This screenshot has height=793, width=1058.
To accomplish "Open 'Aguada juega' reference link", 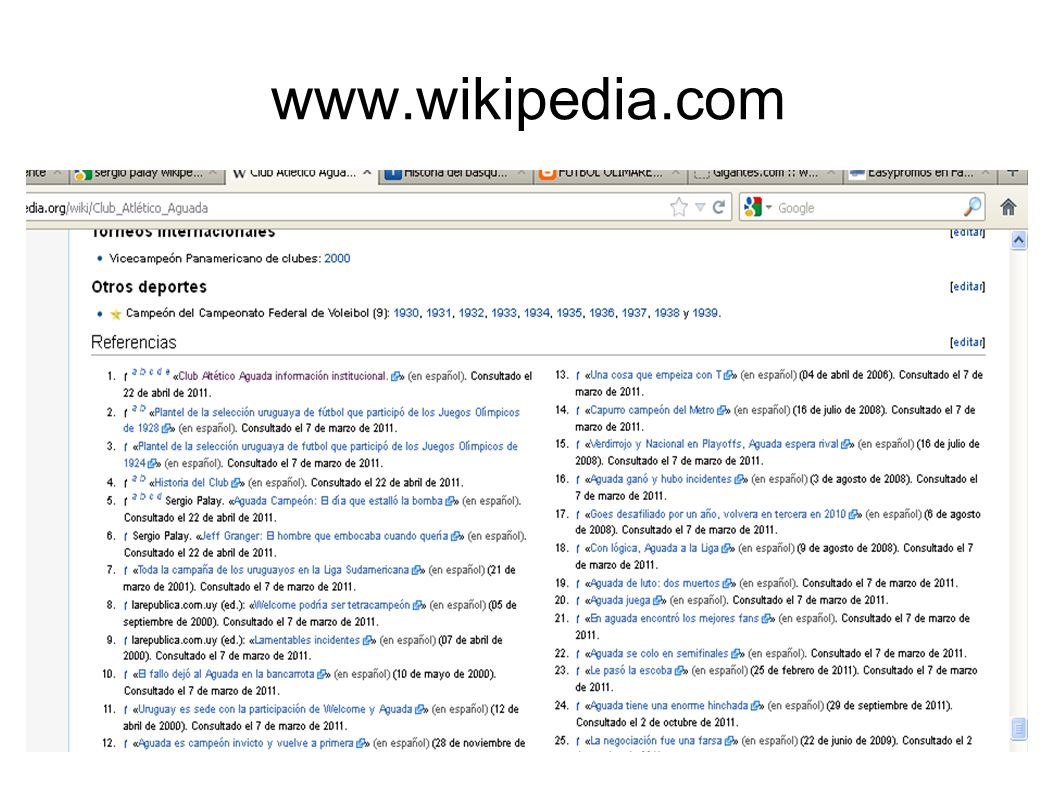I will pos(620,601).
